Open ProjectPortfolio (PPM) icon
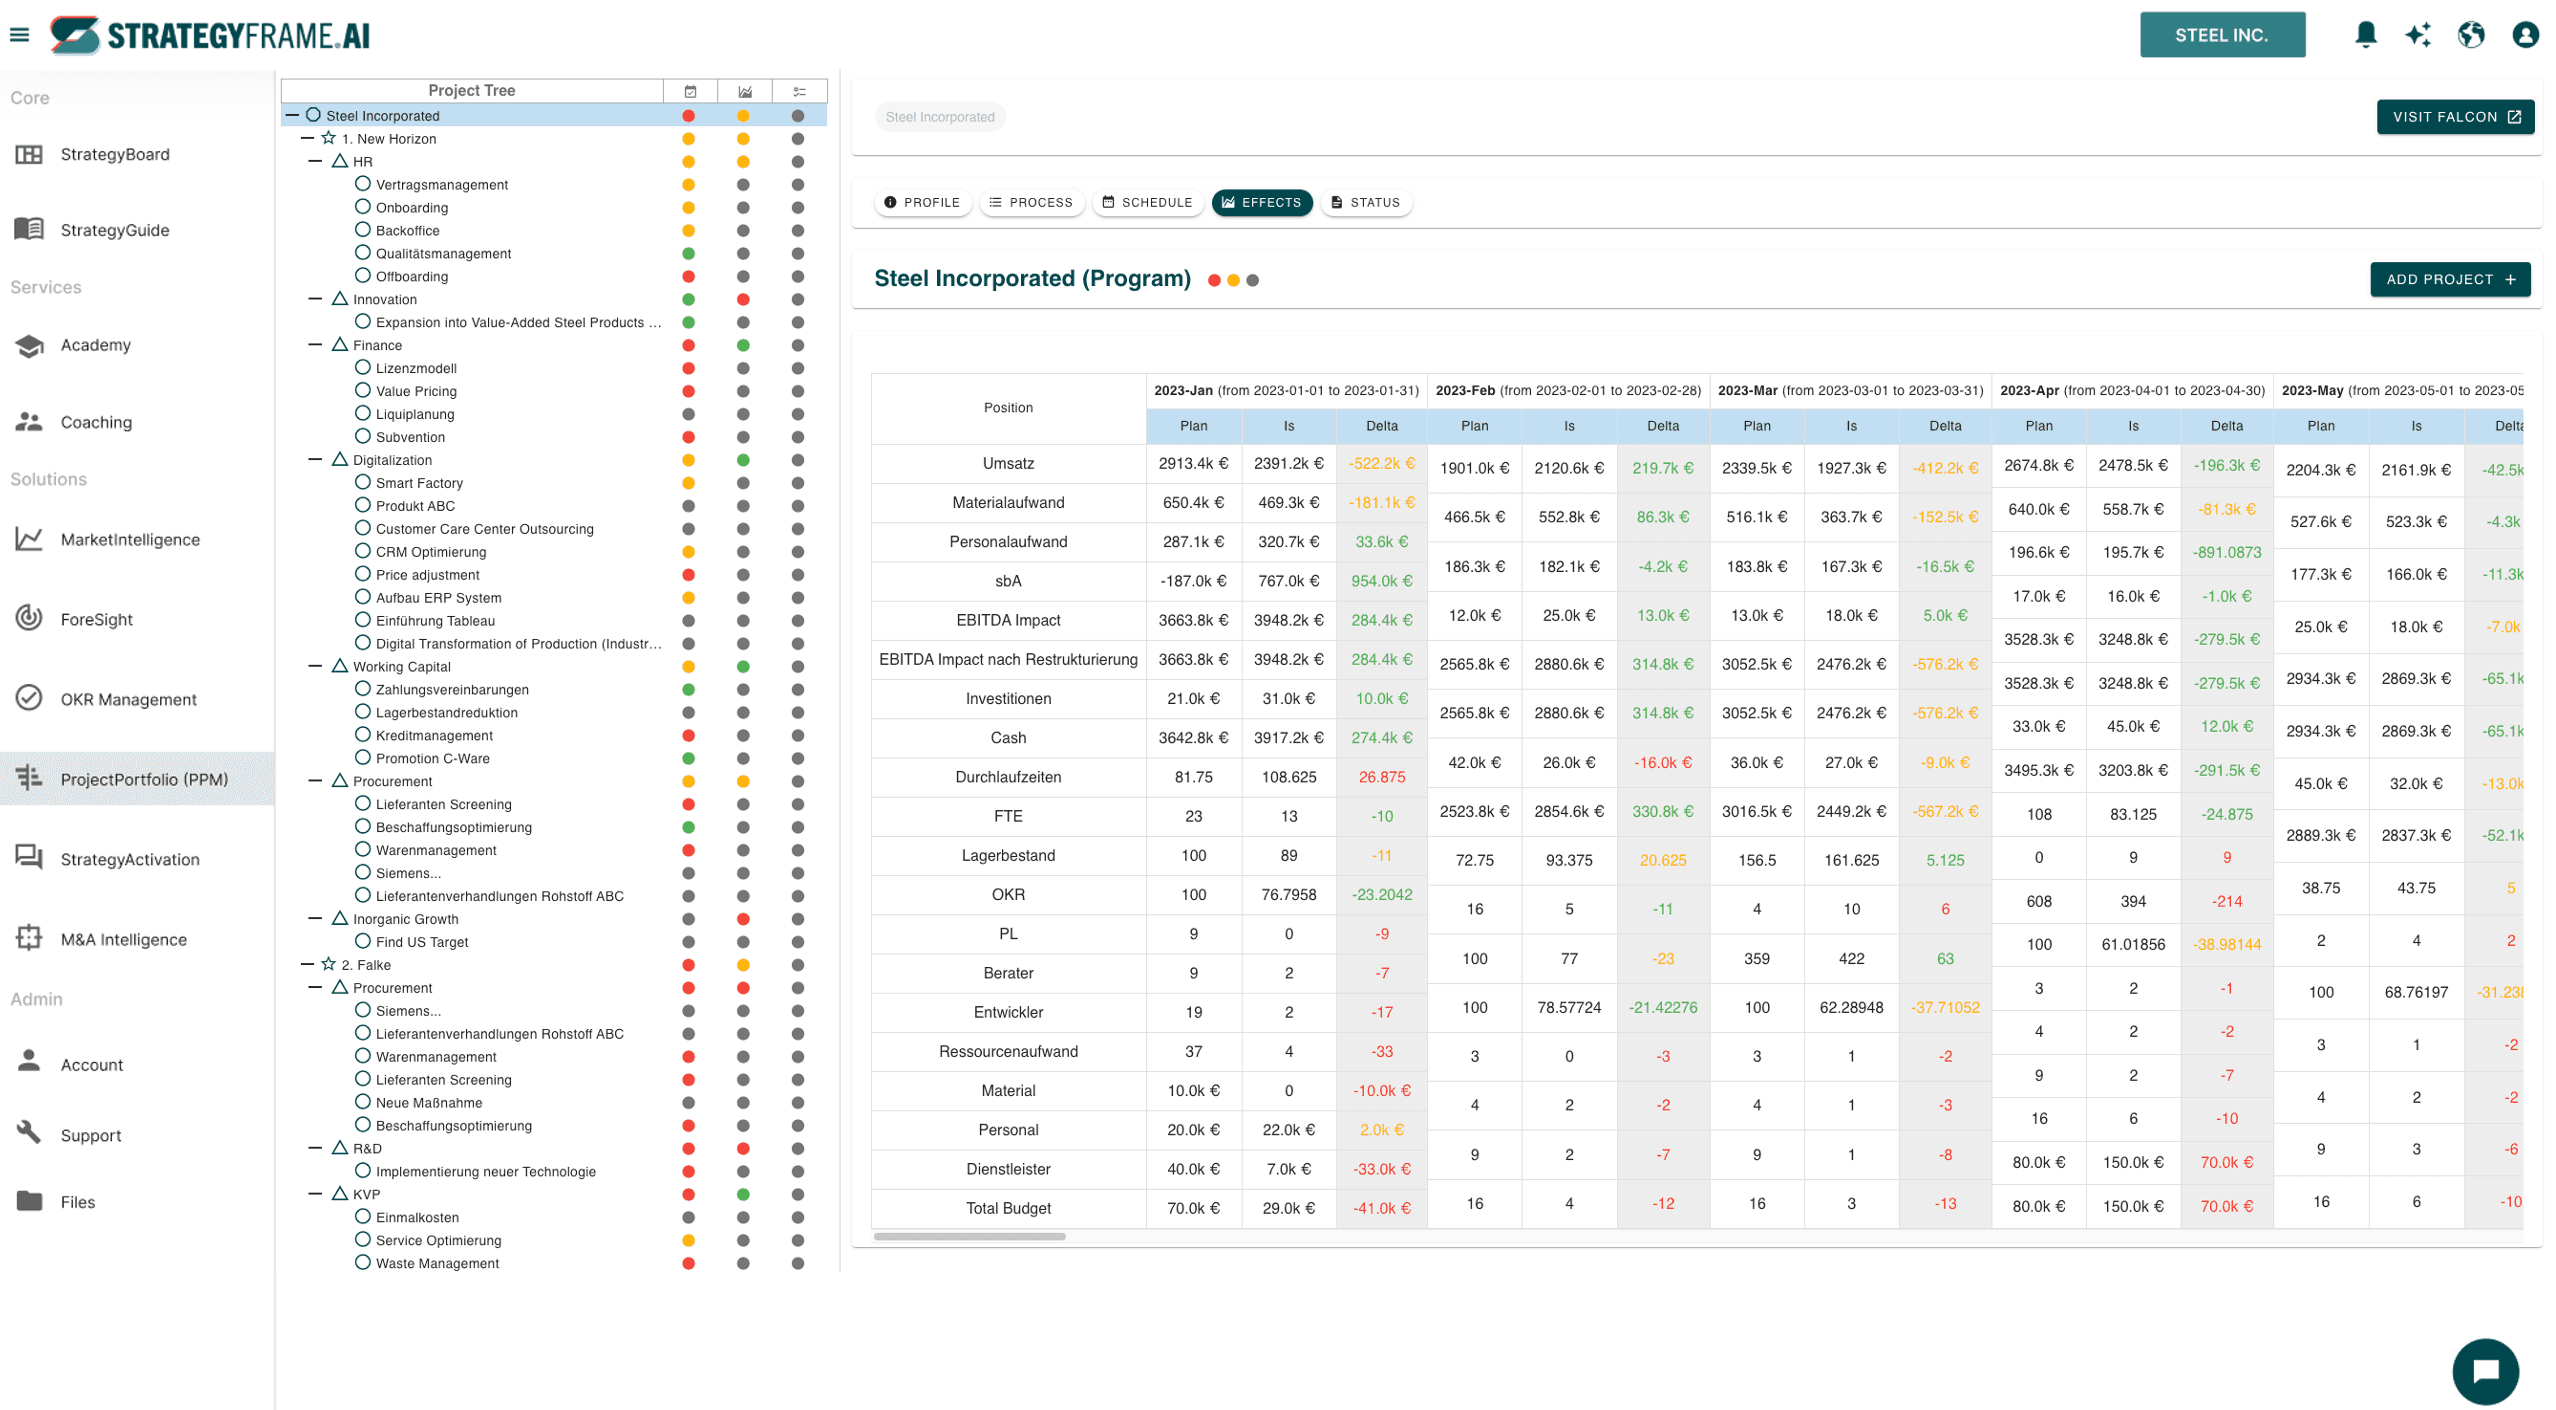The image size is (2556, 1410). (x=29, y=778)
